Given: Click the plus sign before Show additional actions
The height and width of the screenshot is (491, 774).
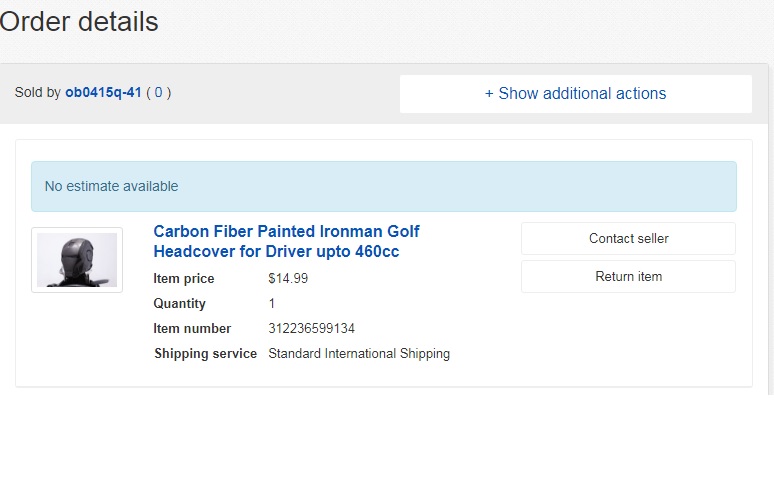Looking at the screenshot, I should [x=489, y=94].
